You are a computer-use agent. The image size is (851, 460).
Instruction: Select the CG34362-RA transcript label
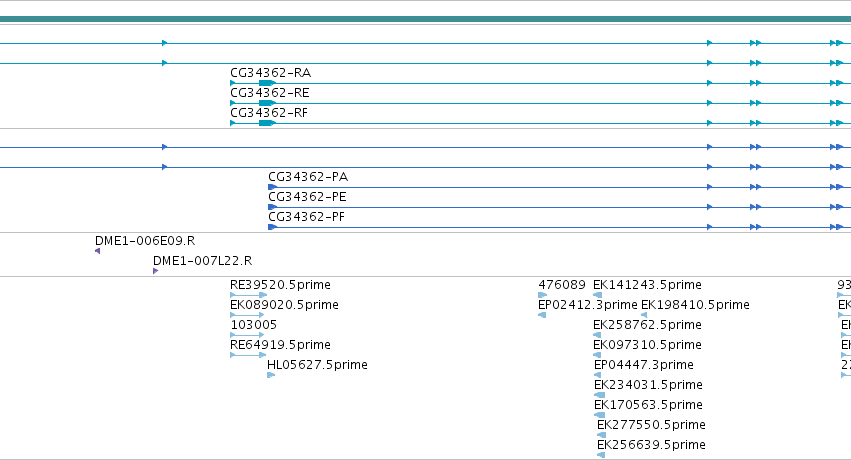(x=270, y=73)
